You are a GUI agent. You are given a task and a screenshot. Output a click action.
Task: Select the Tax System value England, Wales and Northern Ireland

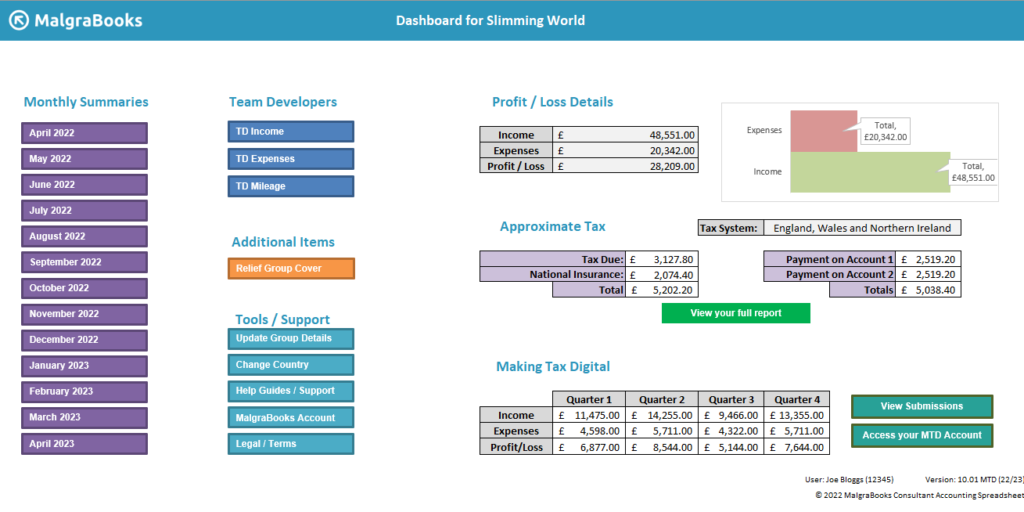tap(862, 228)
